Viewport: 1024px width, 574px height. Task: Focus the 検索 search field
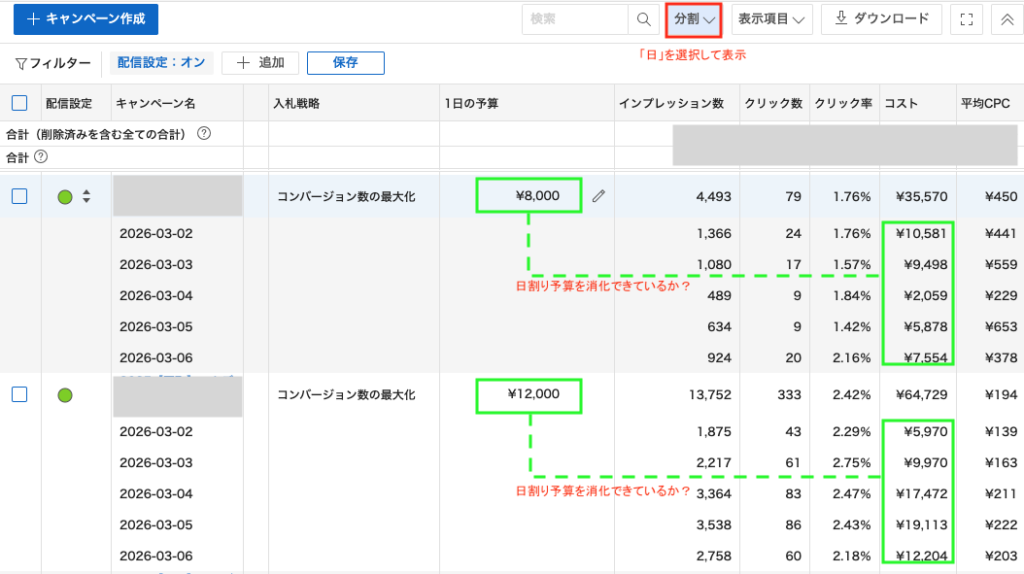tap(575, 20)
